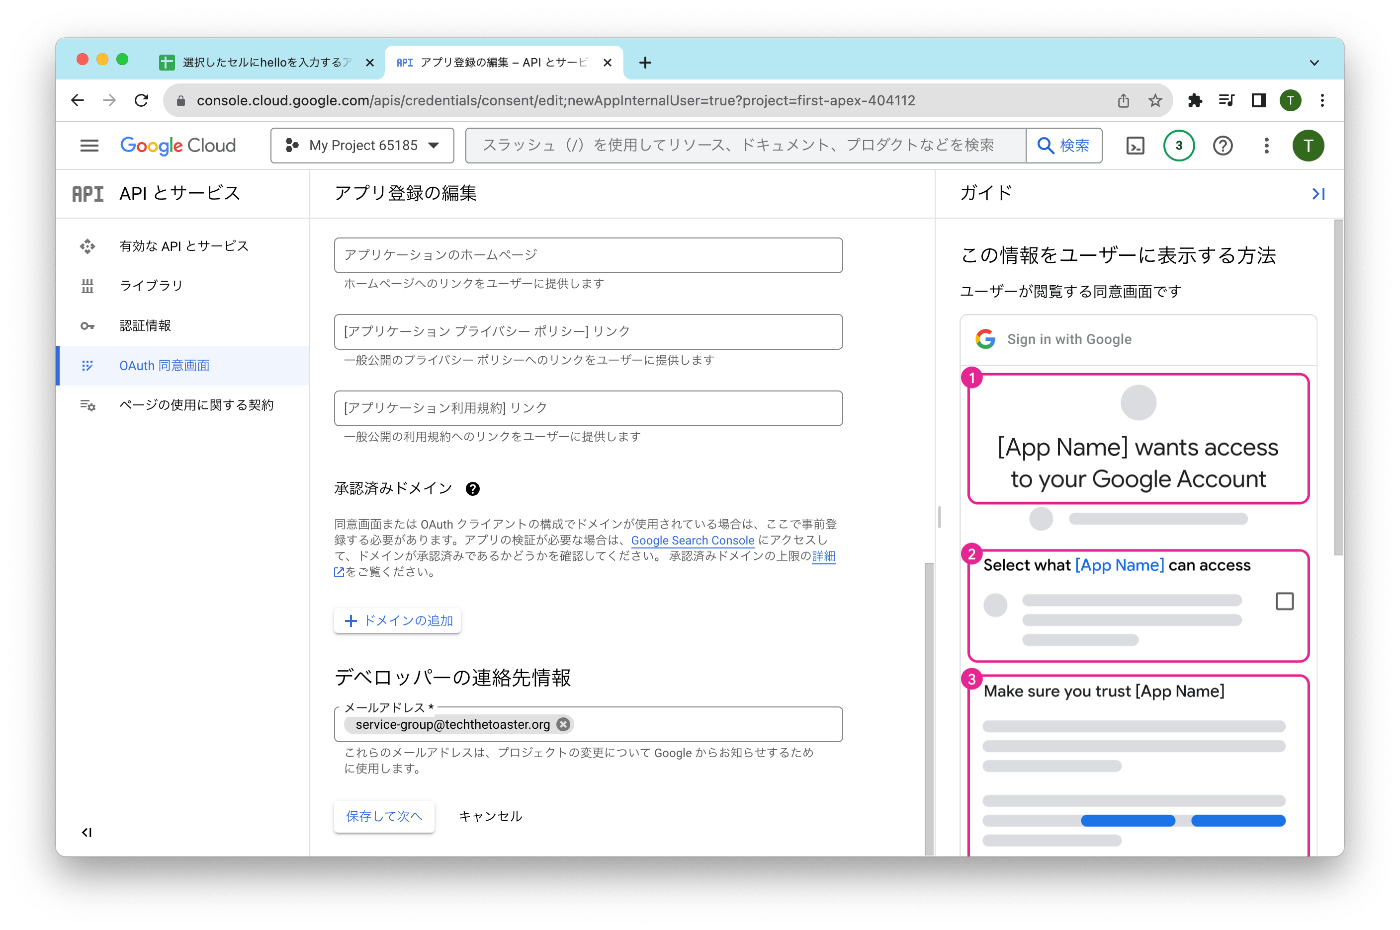This screenshot has width=1400, height=930.
Task: Open the account avatar T in Cloud header
Action: click(1308, 146)
